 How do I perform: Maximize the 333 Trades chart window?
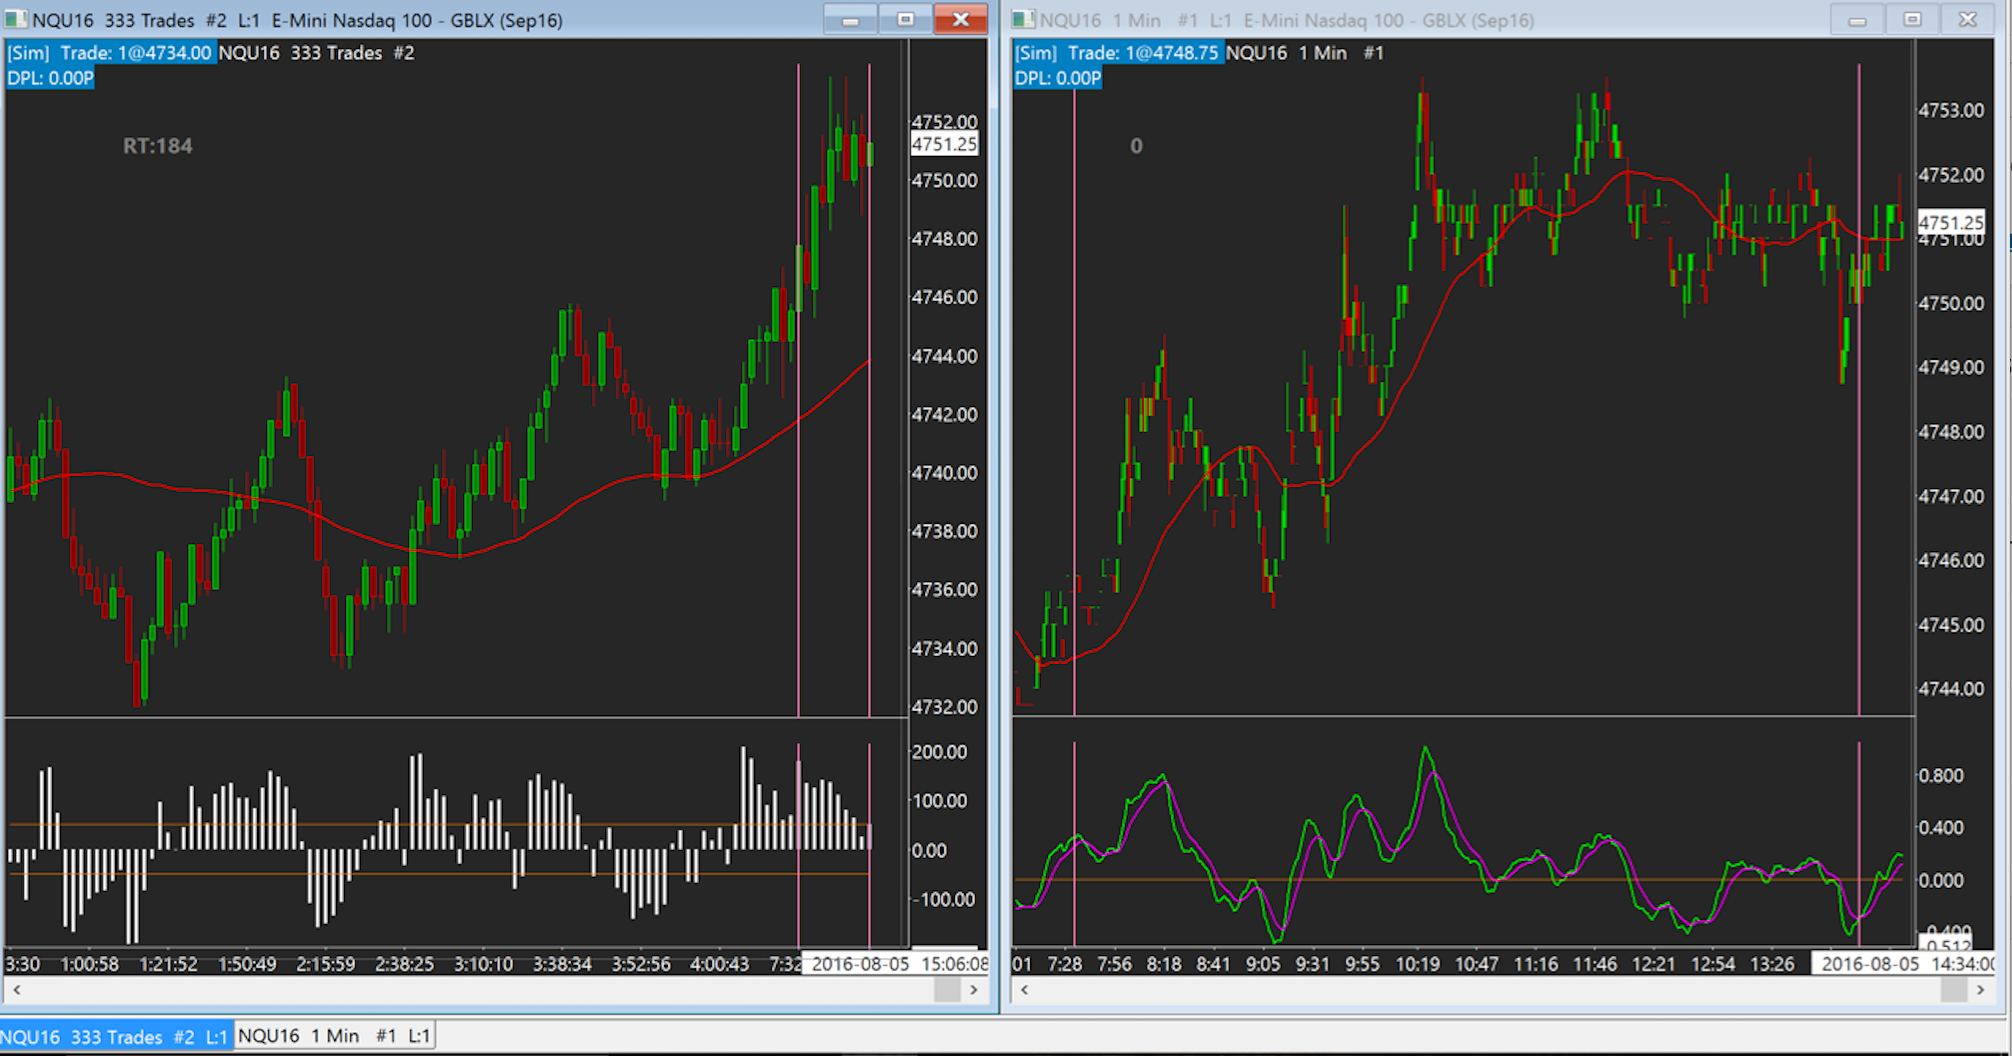click(905, 20)
